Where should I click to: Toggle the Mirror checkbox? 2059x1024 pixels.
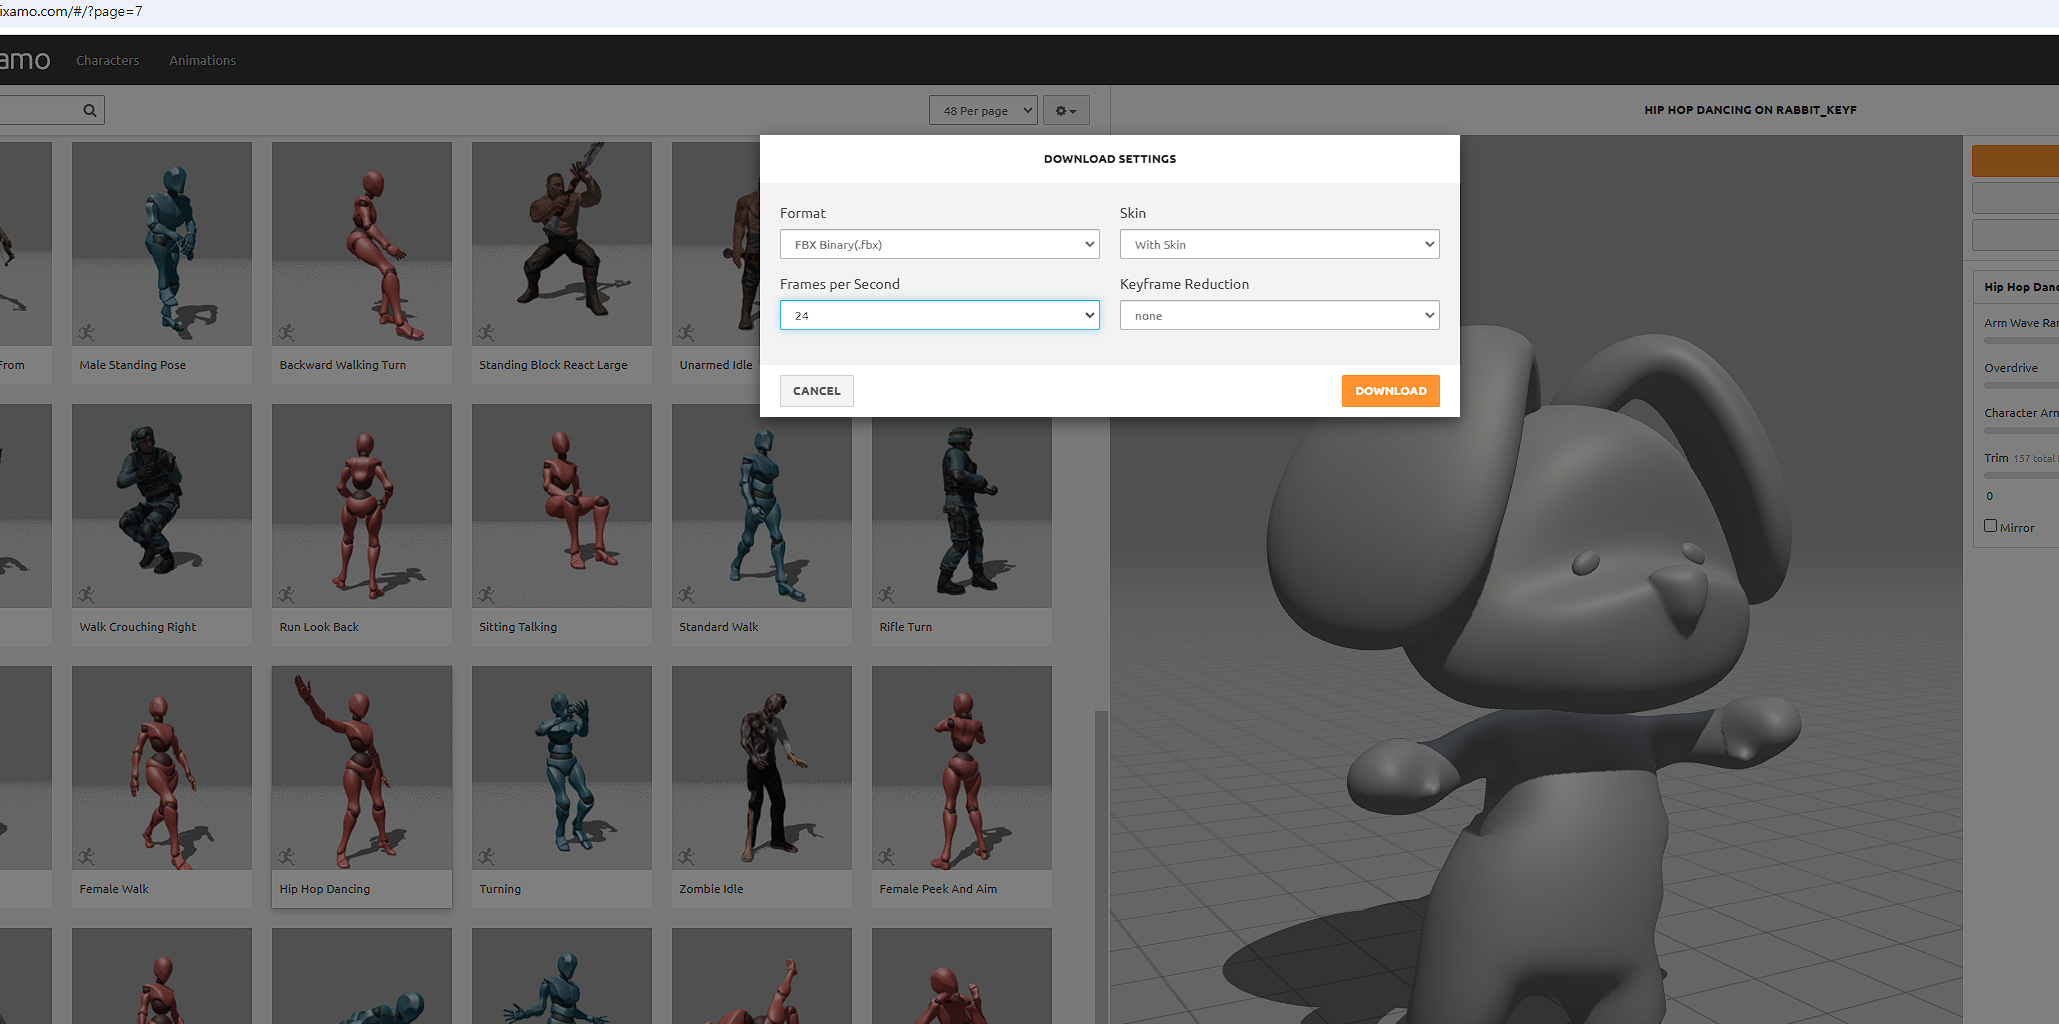1990,526
